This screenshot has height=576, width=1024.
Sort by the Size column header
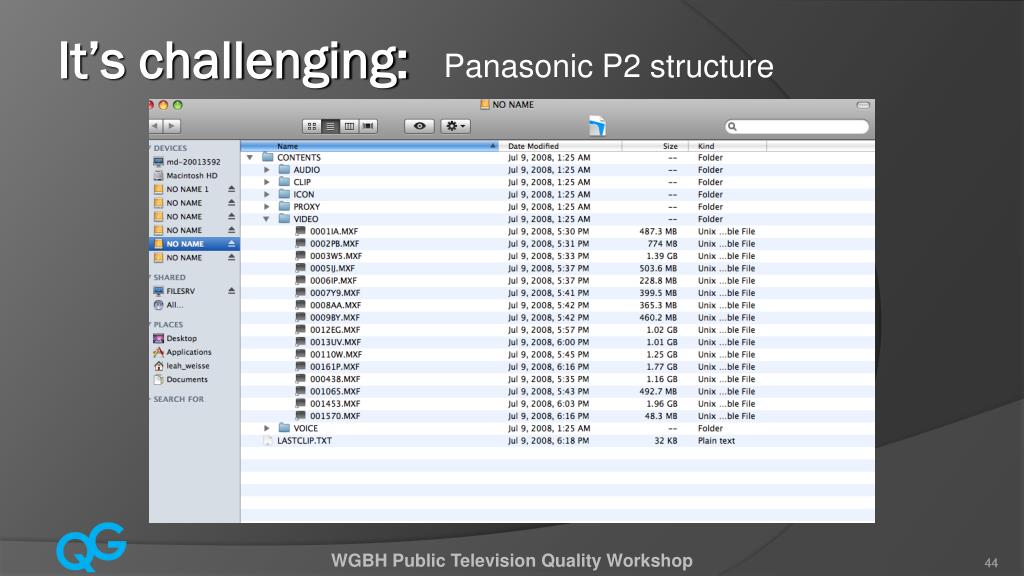[x=655, y=146]
